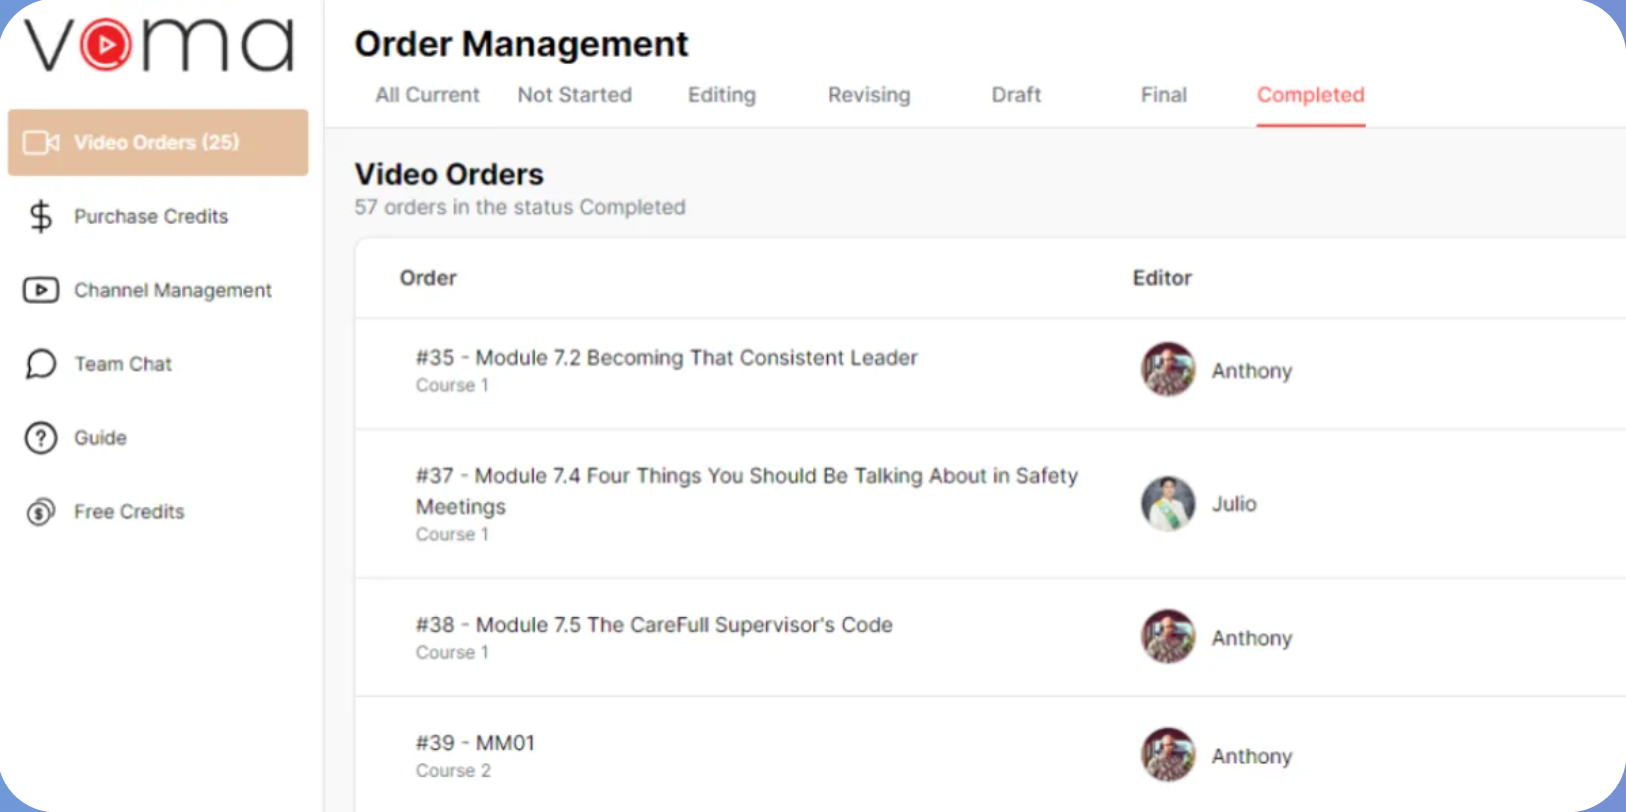Open the Not Started tab
The height and width of the screenshot is (812, 1626).
(574, 95)
